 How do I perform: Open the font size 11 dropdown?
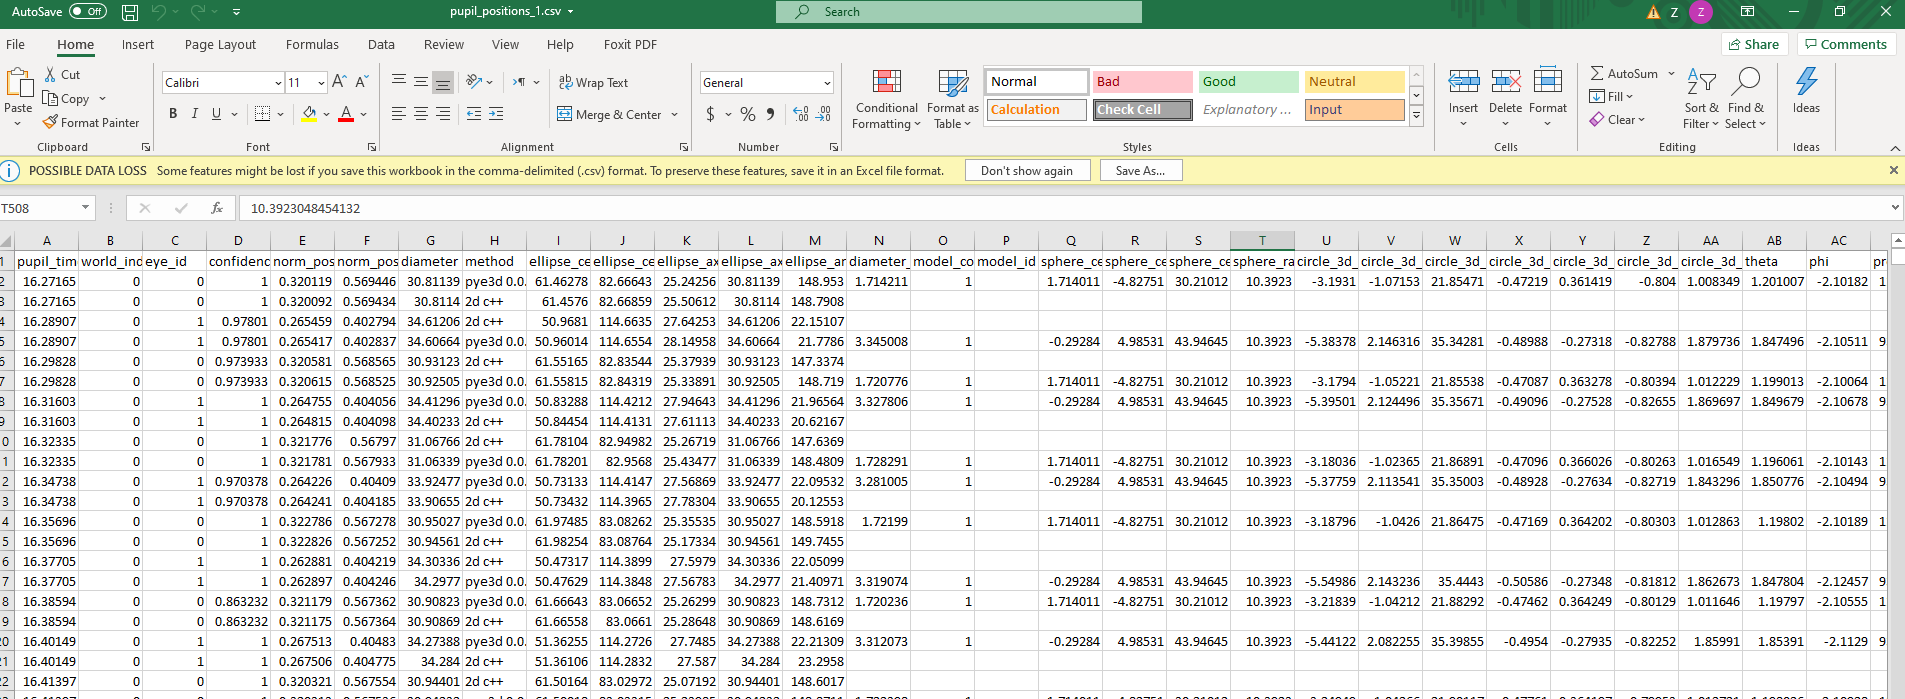click(x=321, y=83)
